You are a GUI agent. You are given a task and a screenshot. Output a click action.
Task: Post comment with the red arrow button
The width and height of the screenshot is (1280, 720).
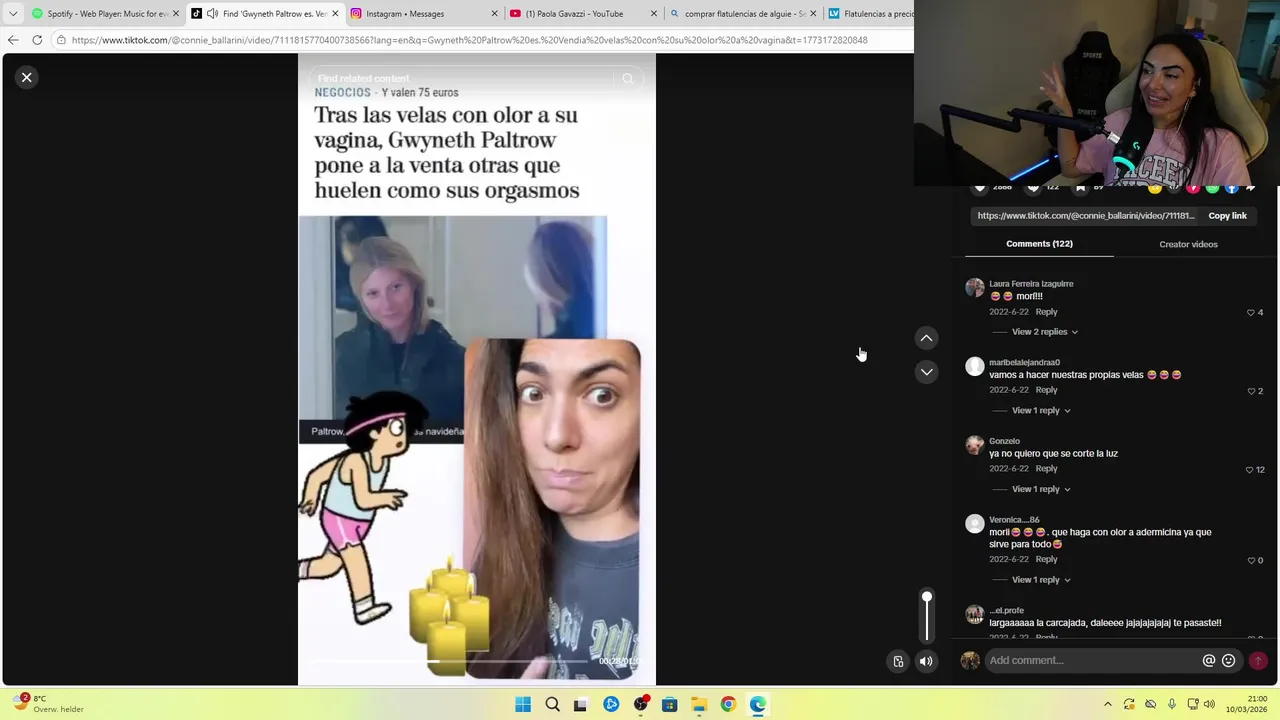(1258, 661)
